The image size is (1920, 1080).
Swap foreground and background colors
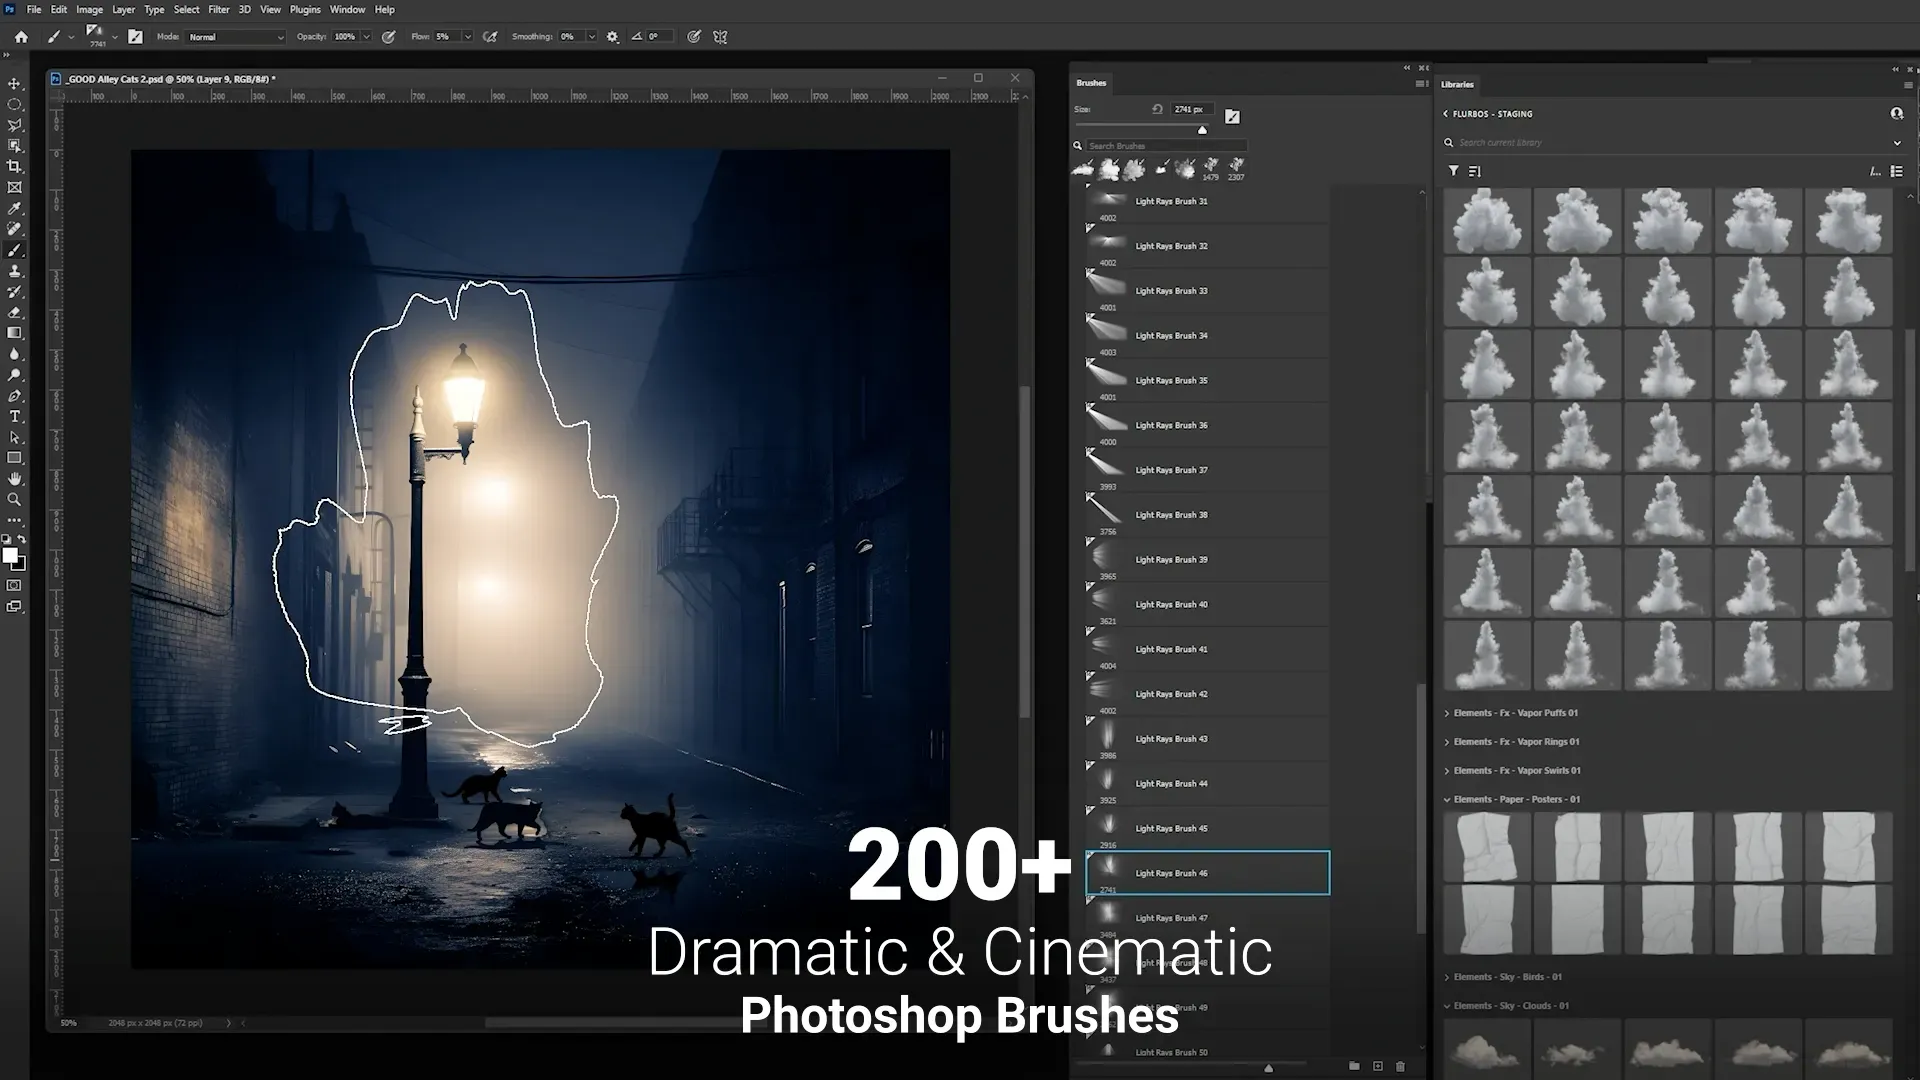[22, 539]
